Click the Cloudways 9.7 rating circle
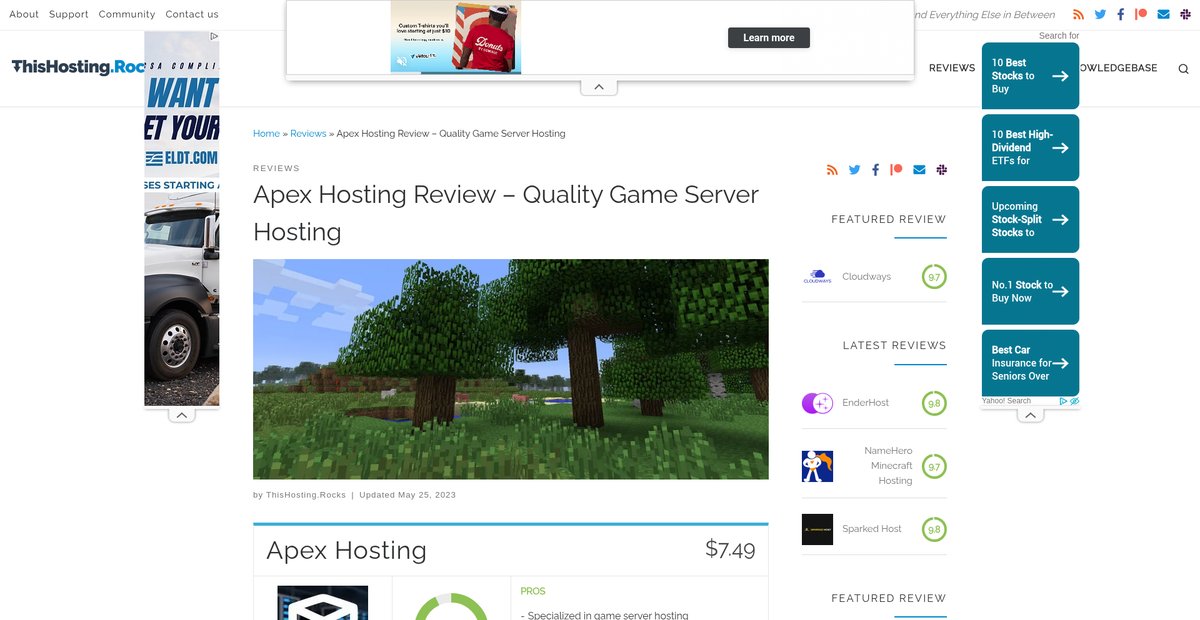Screen dimensions: 1200x620 [x=934, y=277]
